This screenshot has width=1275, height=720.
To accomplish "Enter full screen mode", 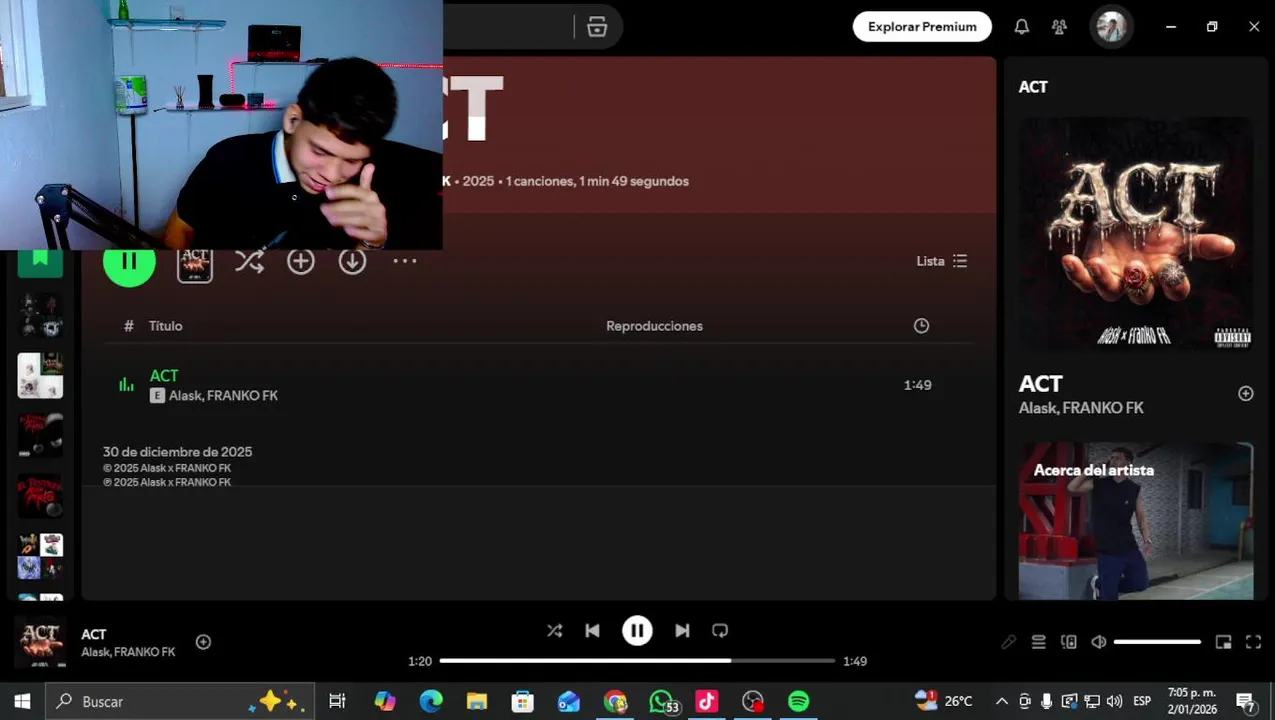I will [1253, 642].
